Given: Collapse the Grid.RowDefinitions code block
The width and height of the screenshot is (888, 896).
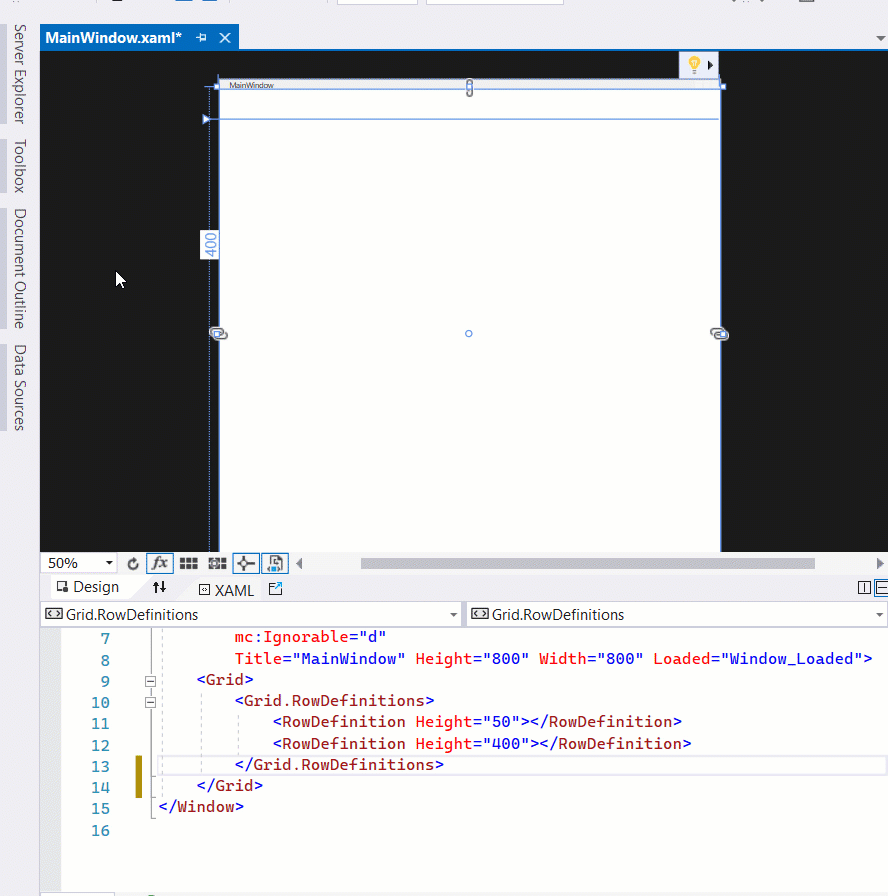Looking at the screenshot, I should pyautogui.click(x=150, y=702).
